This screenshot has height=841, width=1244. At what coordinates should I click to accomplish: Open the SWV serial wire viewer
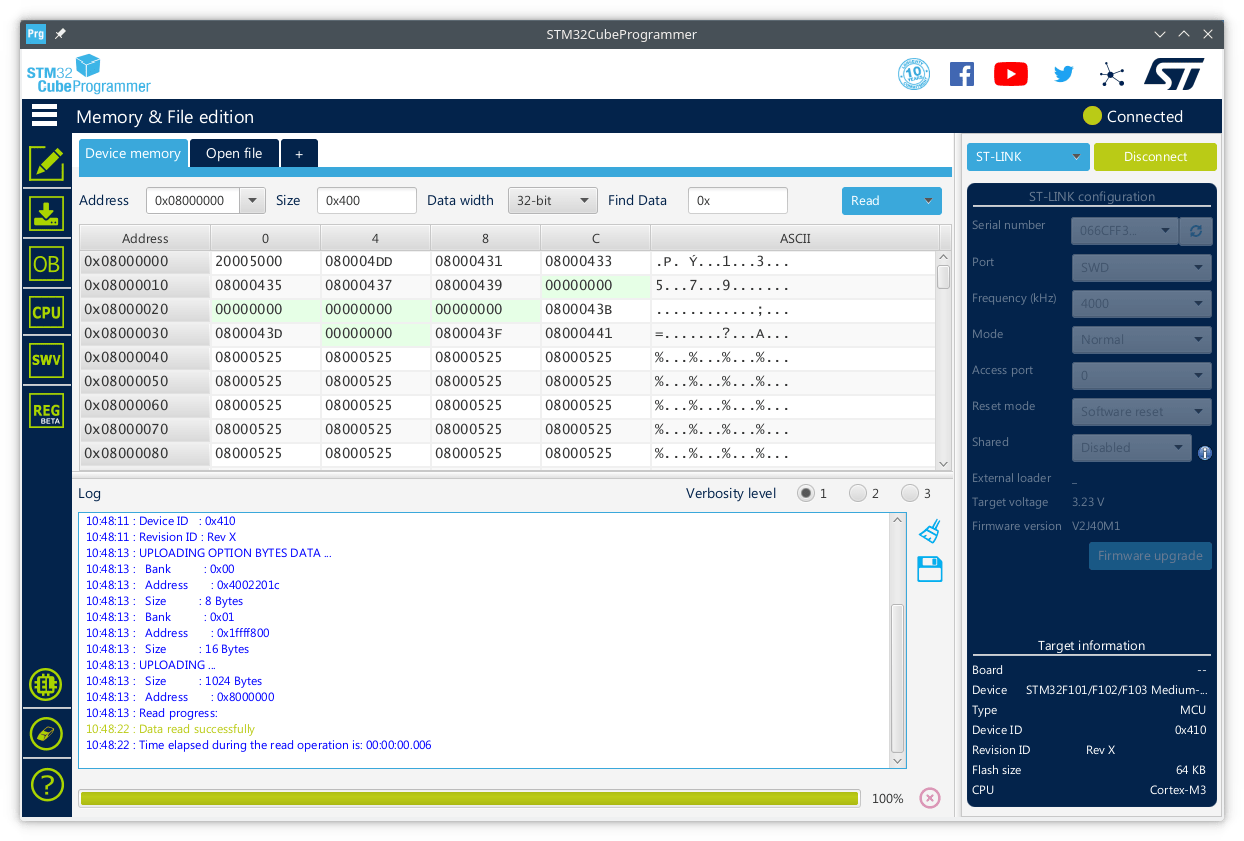(x=47, y=361)
